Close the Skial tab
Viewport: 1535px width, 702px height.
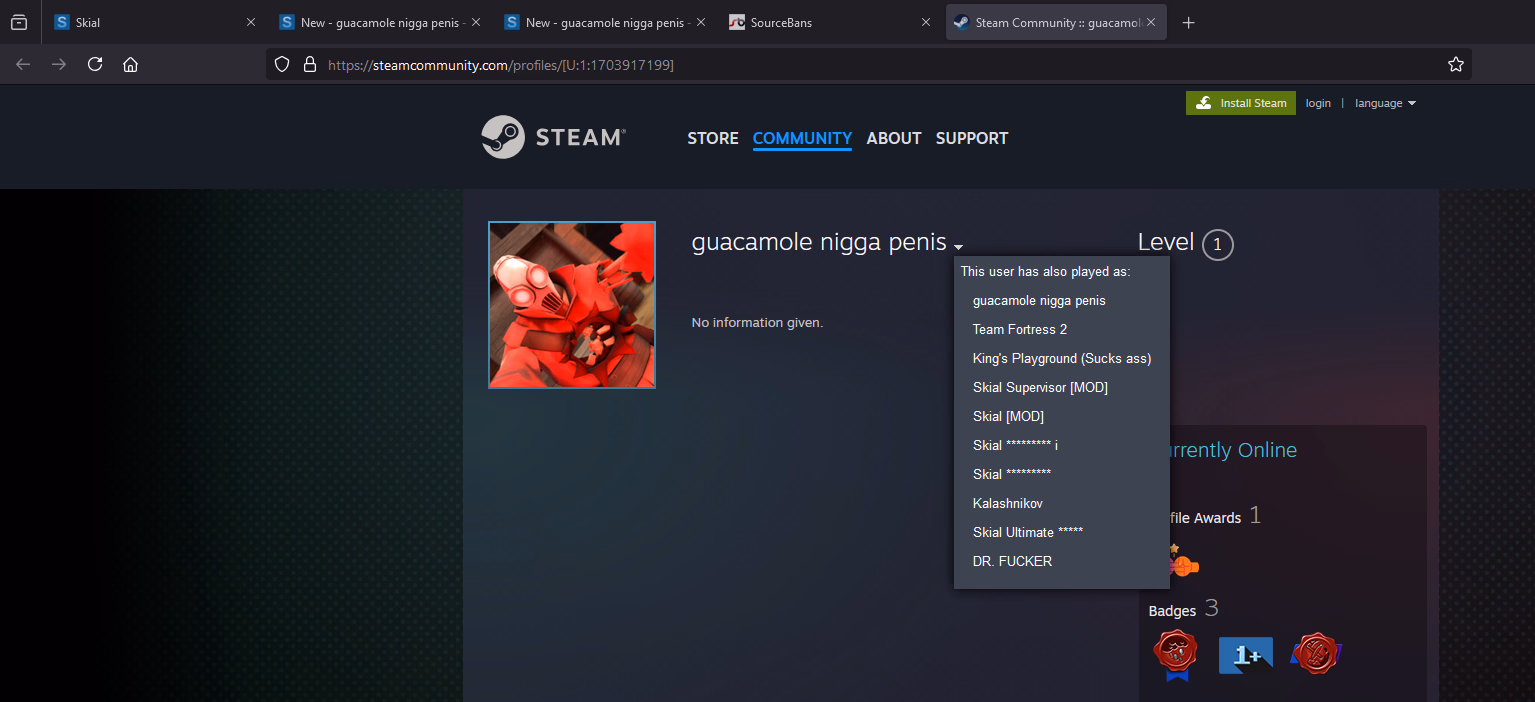[x=251, y=22]
